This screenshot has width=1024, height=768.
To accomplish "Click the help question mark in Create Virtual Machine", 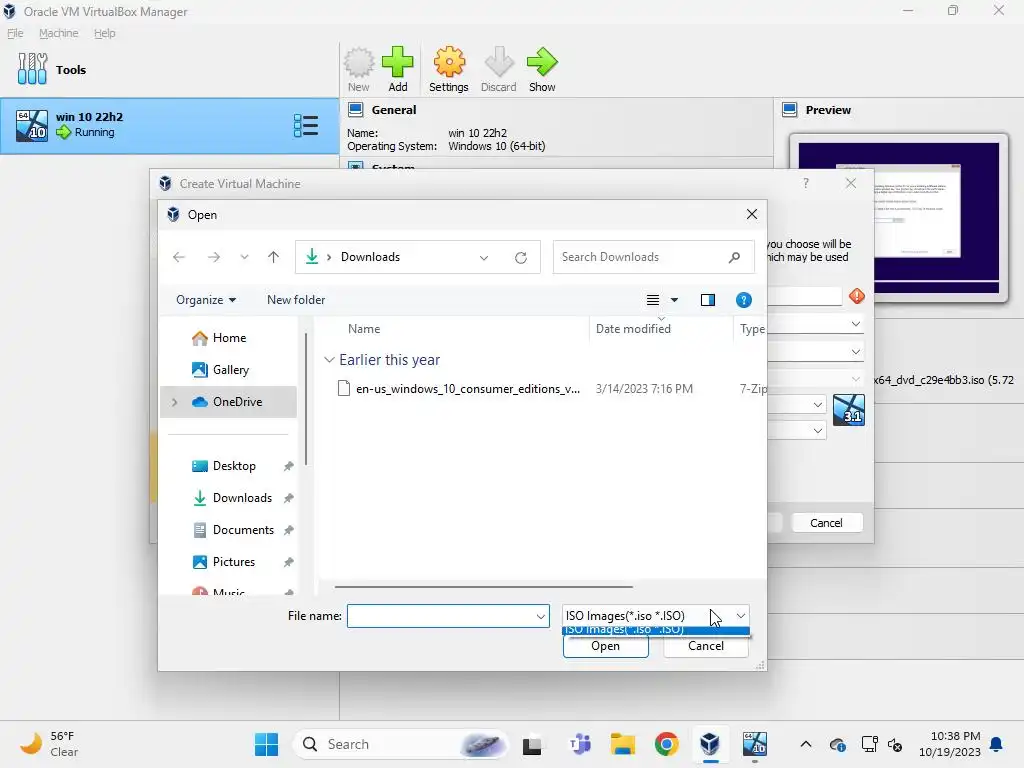I will click(806, 184).
